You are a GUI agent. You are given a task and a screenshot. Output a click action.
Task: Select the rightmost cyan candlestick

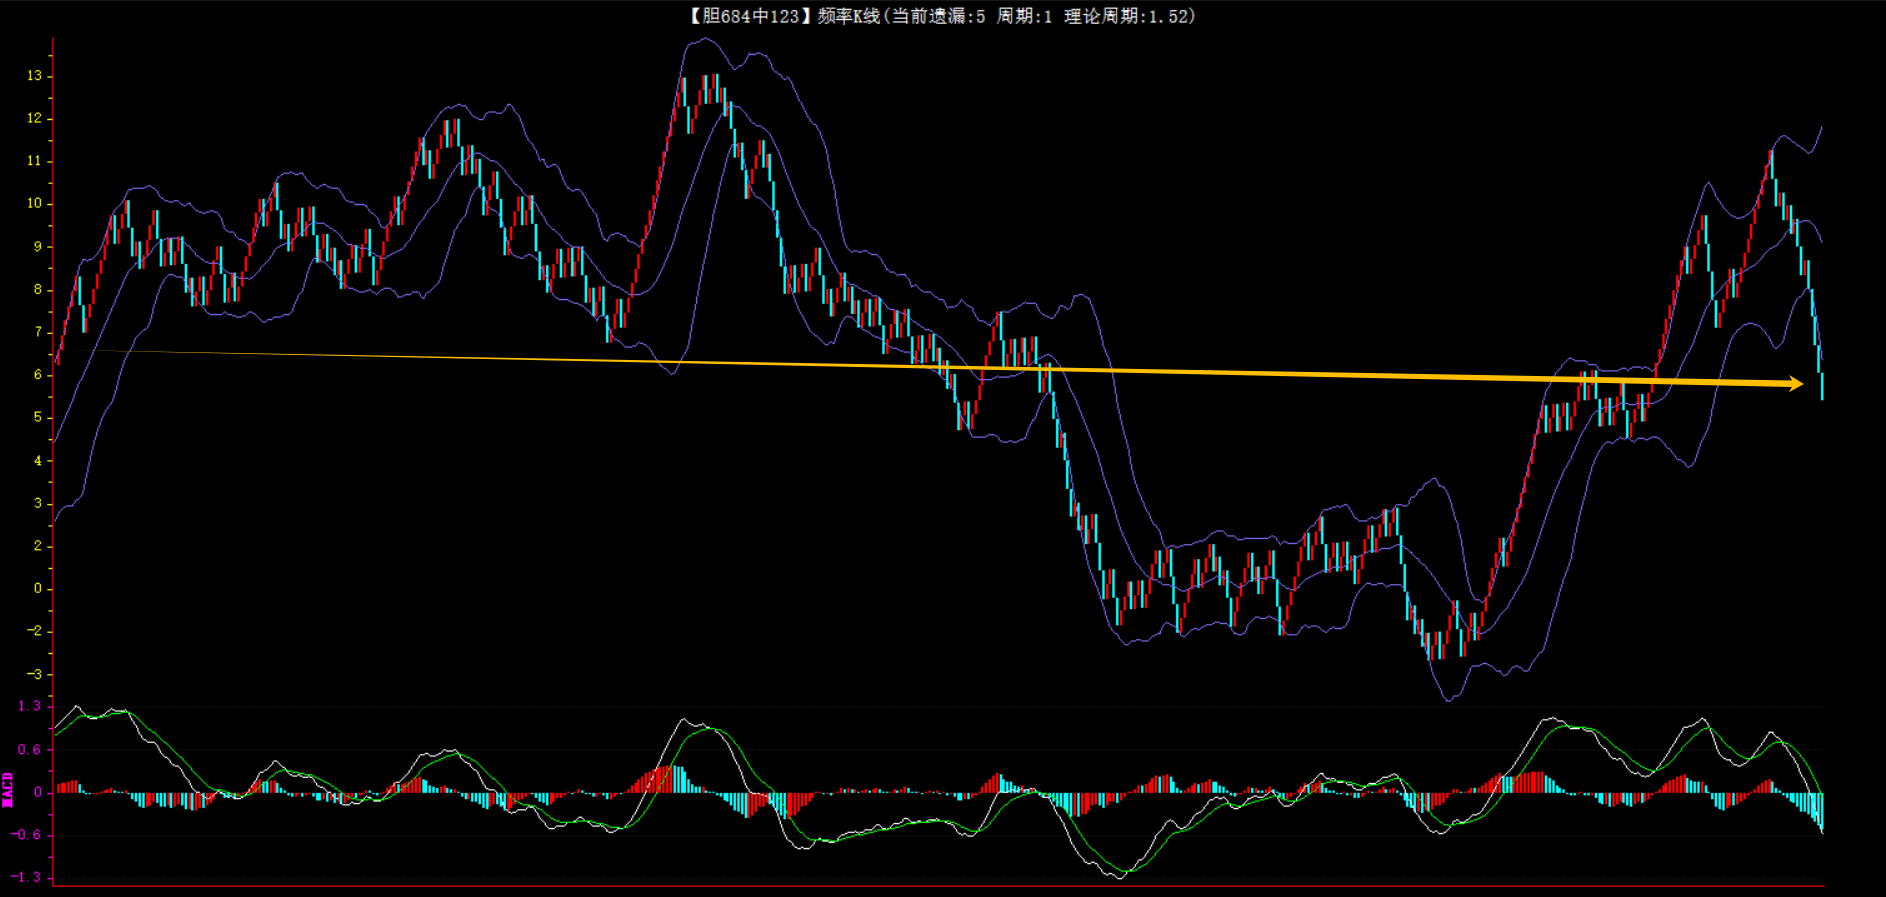(x=1822, y=385)
